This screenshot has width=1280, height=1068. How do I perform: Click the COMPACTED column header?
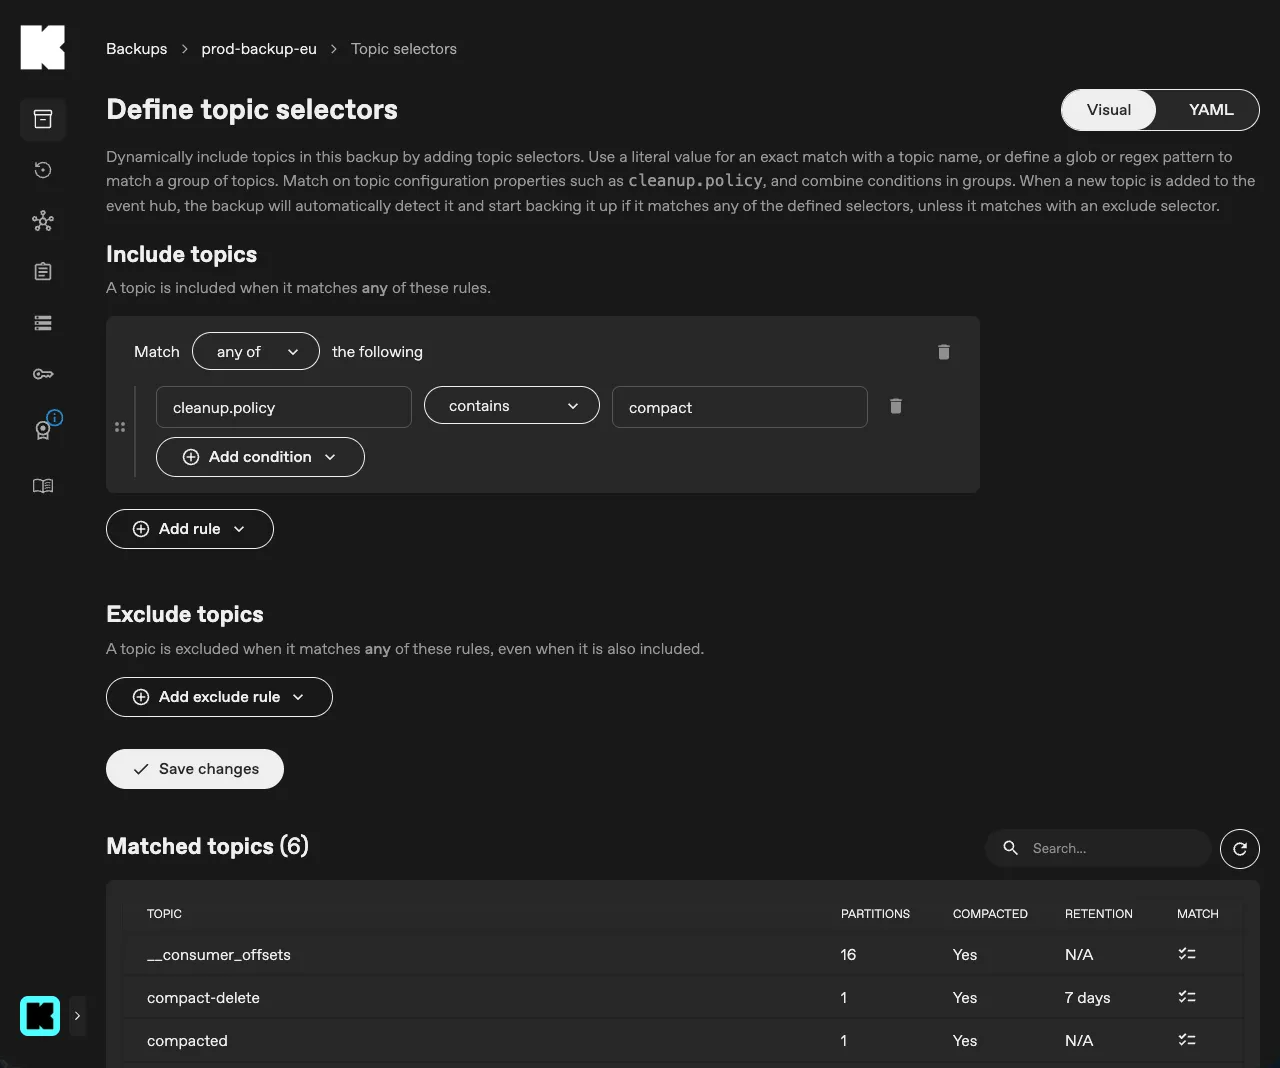click(990, 914)
